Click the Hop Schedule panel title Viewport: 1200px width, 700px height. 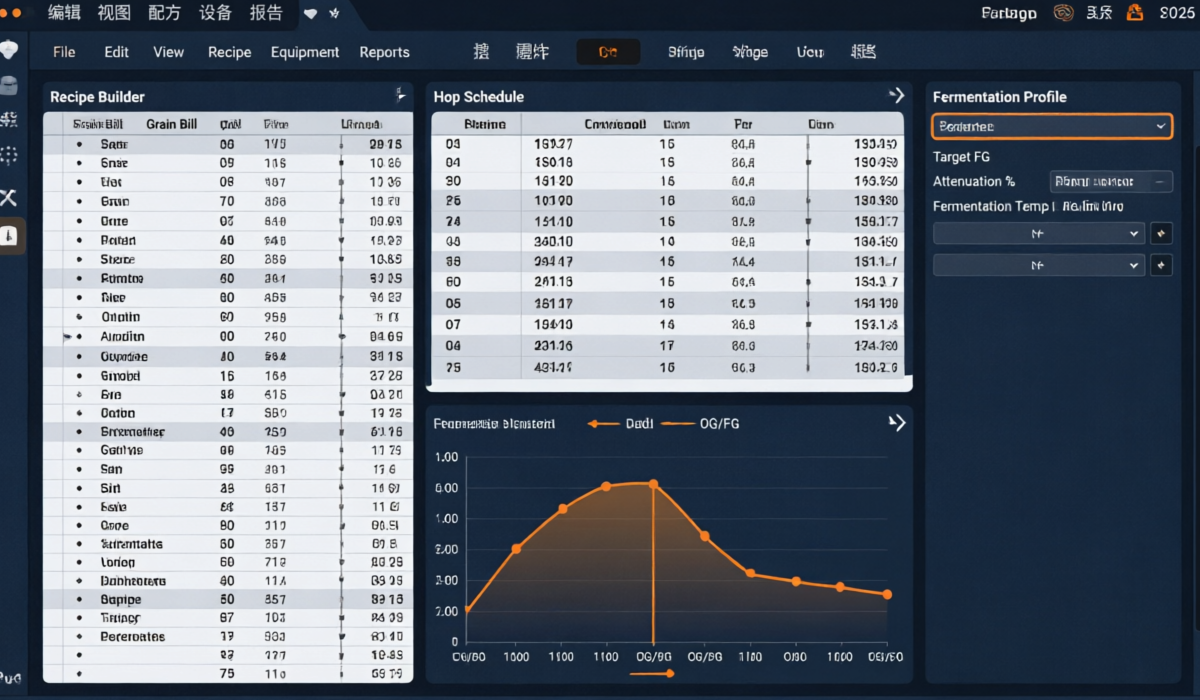pos(478,97)
